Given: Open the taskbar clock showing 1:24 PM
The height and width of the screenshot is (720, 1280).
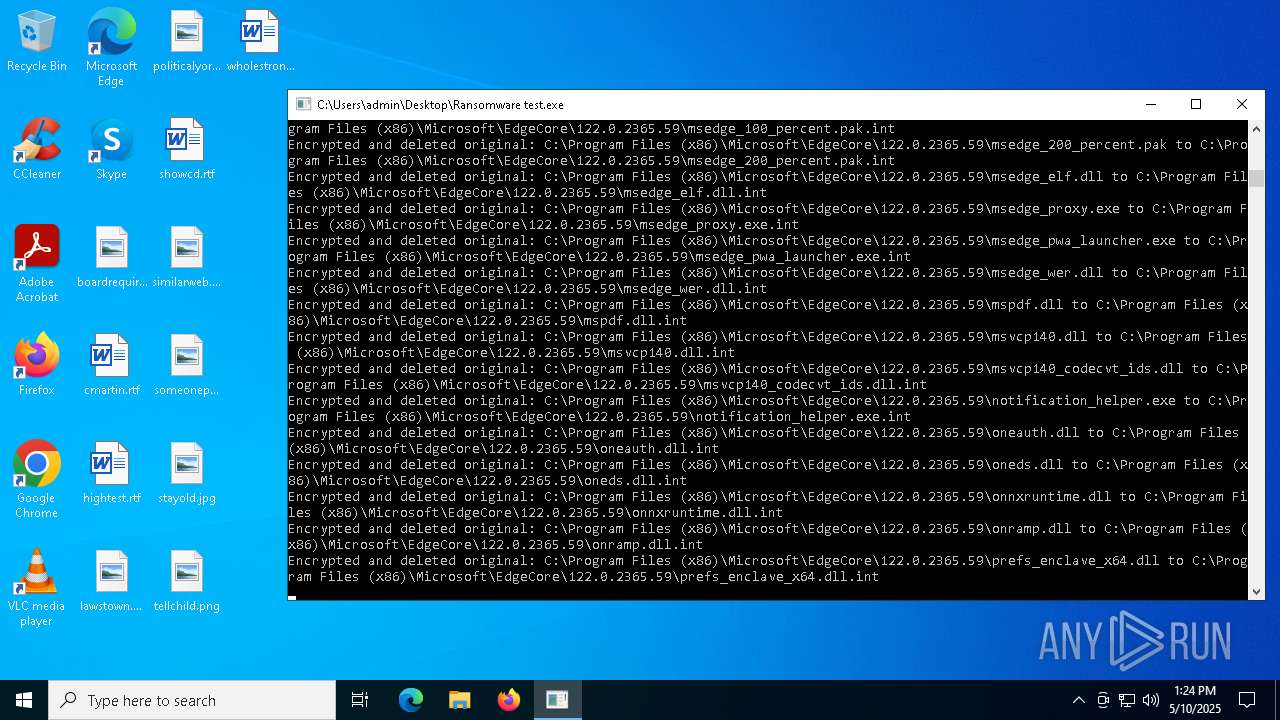Looking at the screenshot, I should pyautogui.click(x=1195, y=700).
